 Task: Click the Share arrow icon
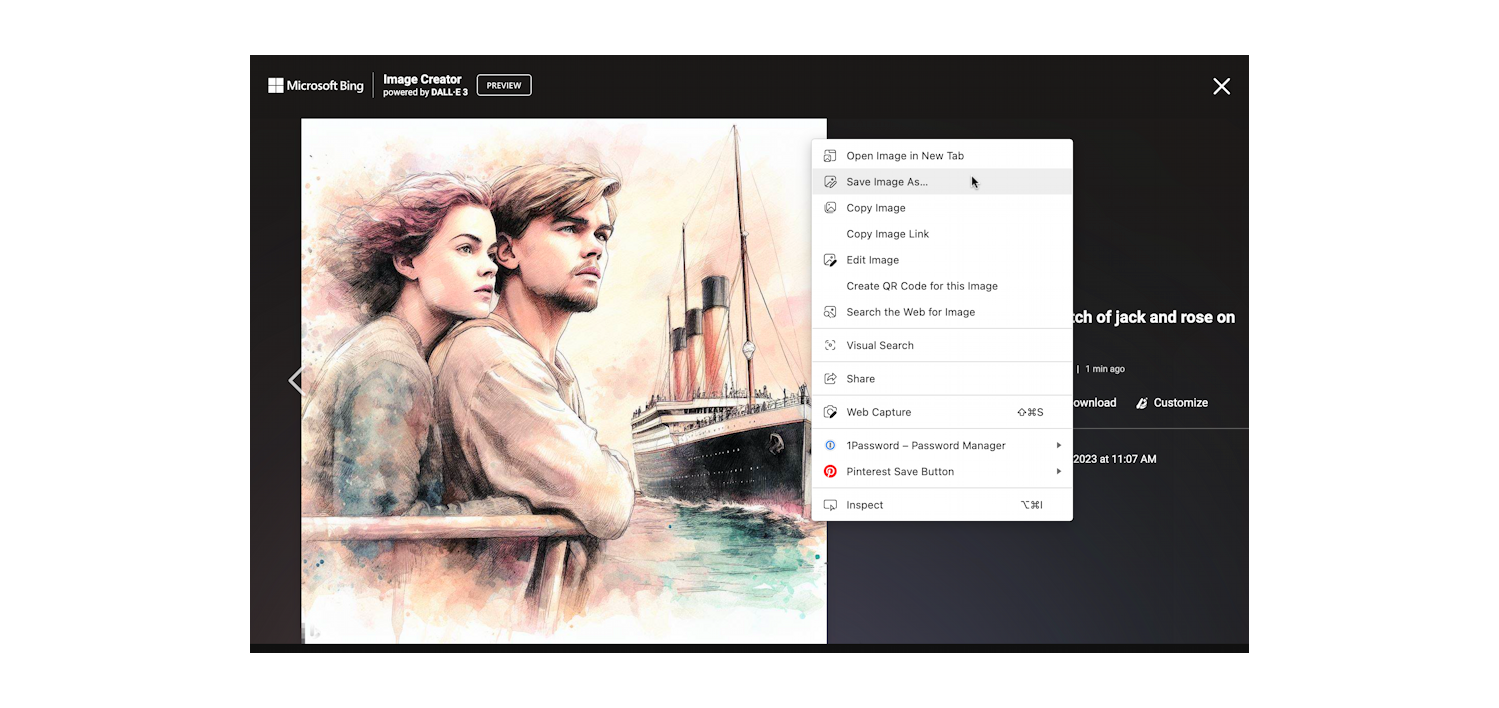[x=830, y=379]
